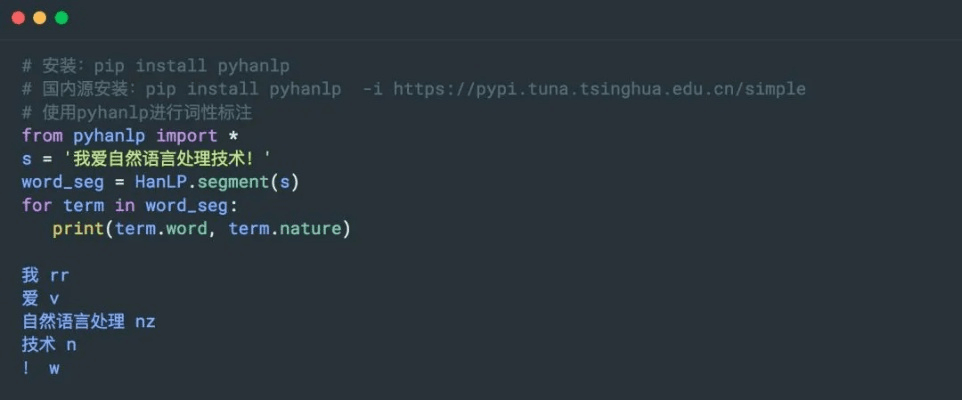Click the 'from' keyword in import line
Viewport: 962px width, 400px height.
click(42, 135)
